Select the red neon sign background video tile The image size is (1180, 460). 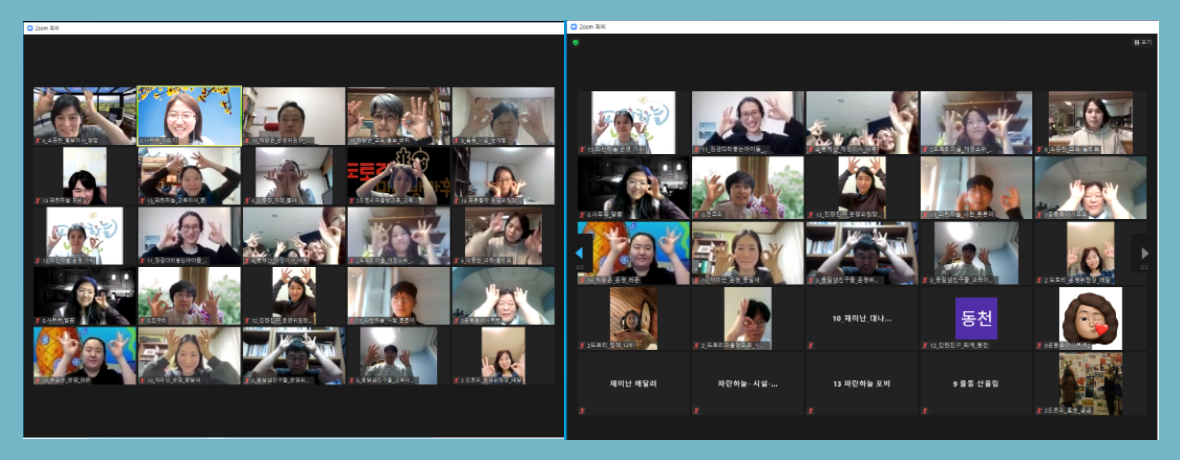tap(398, 176)
